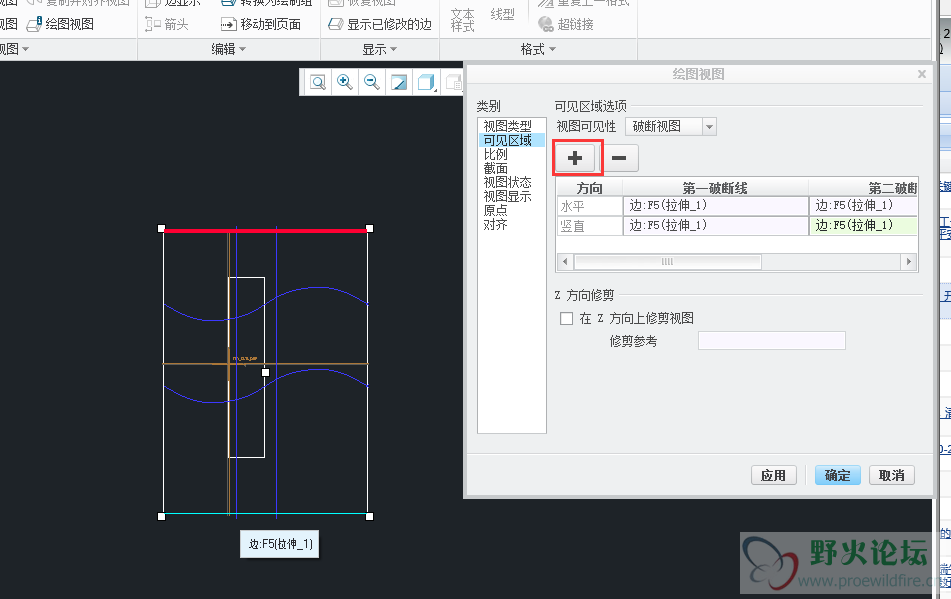Viewport: 951px width, 599px height.
Task: Open the Display Style cube icon
Action: [427, 82]
